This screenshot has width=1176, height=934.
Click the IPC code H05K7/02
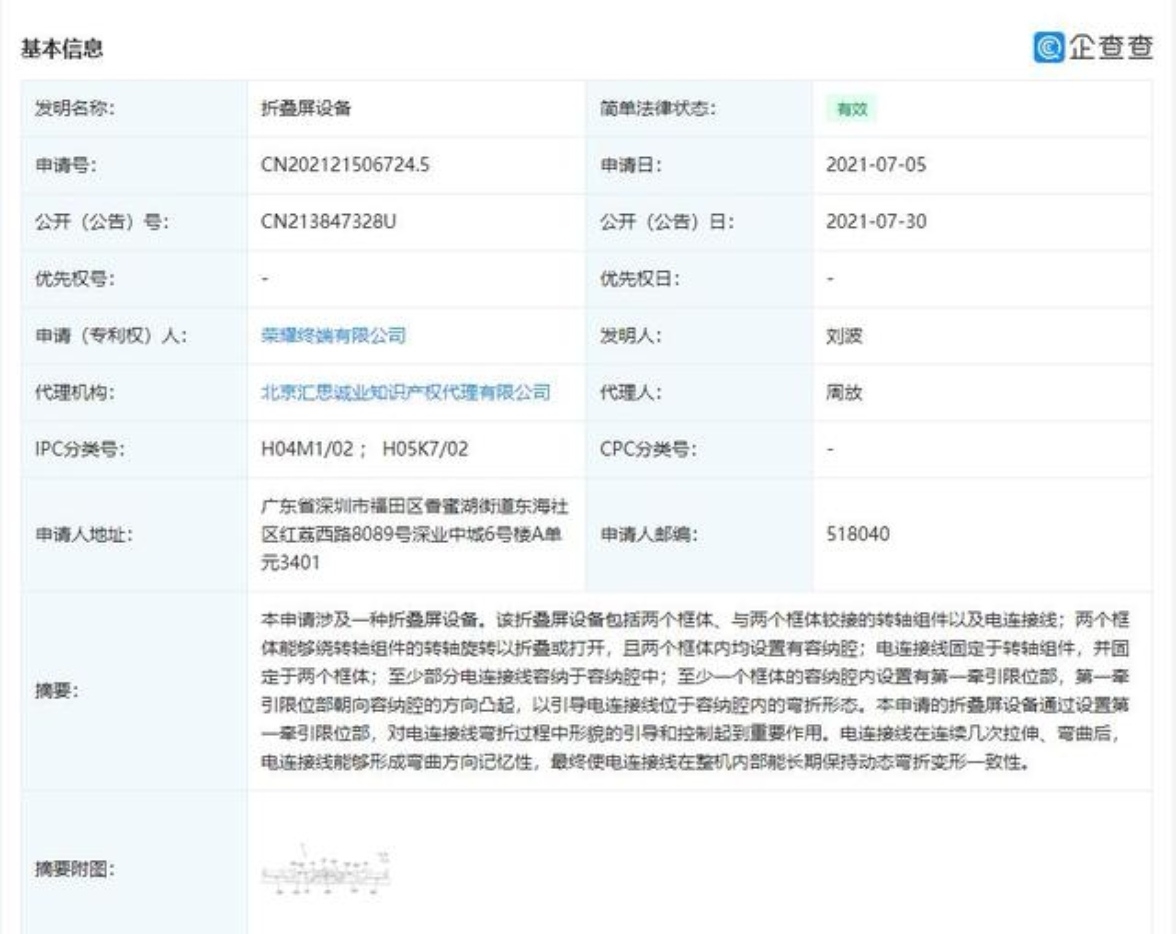425,449
